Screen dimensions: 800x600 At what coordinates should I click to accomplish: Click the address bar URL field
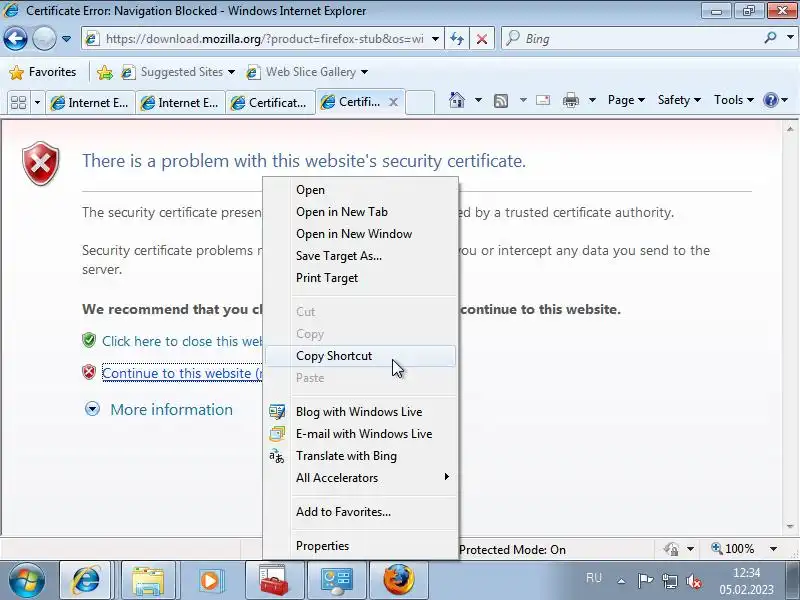(264, 39)
